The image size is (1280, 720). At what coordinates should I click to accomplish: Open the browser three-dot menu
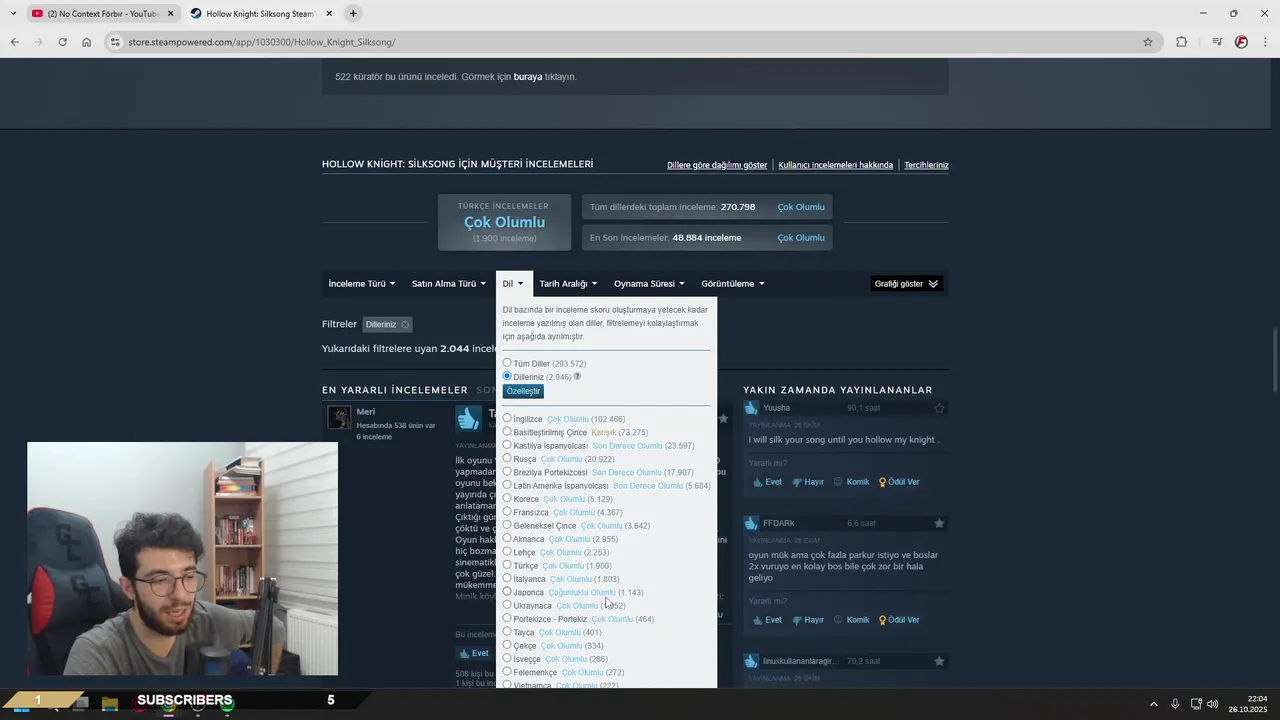point(1266,42)
